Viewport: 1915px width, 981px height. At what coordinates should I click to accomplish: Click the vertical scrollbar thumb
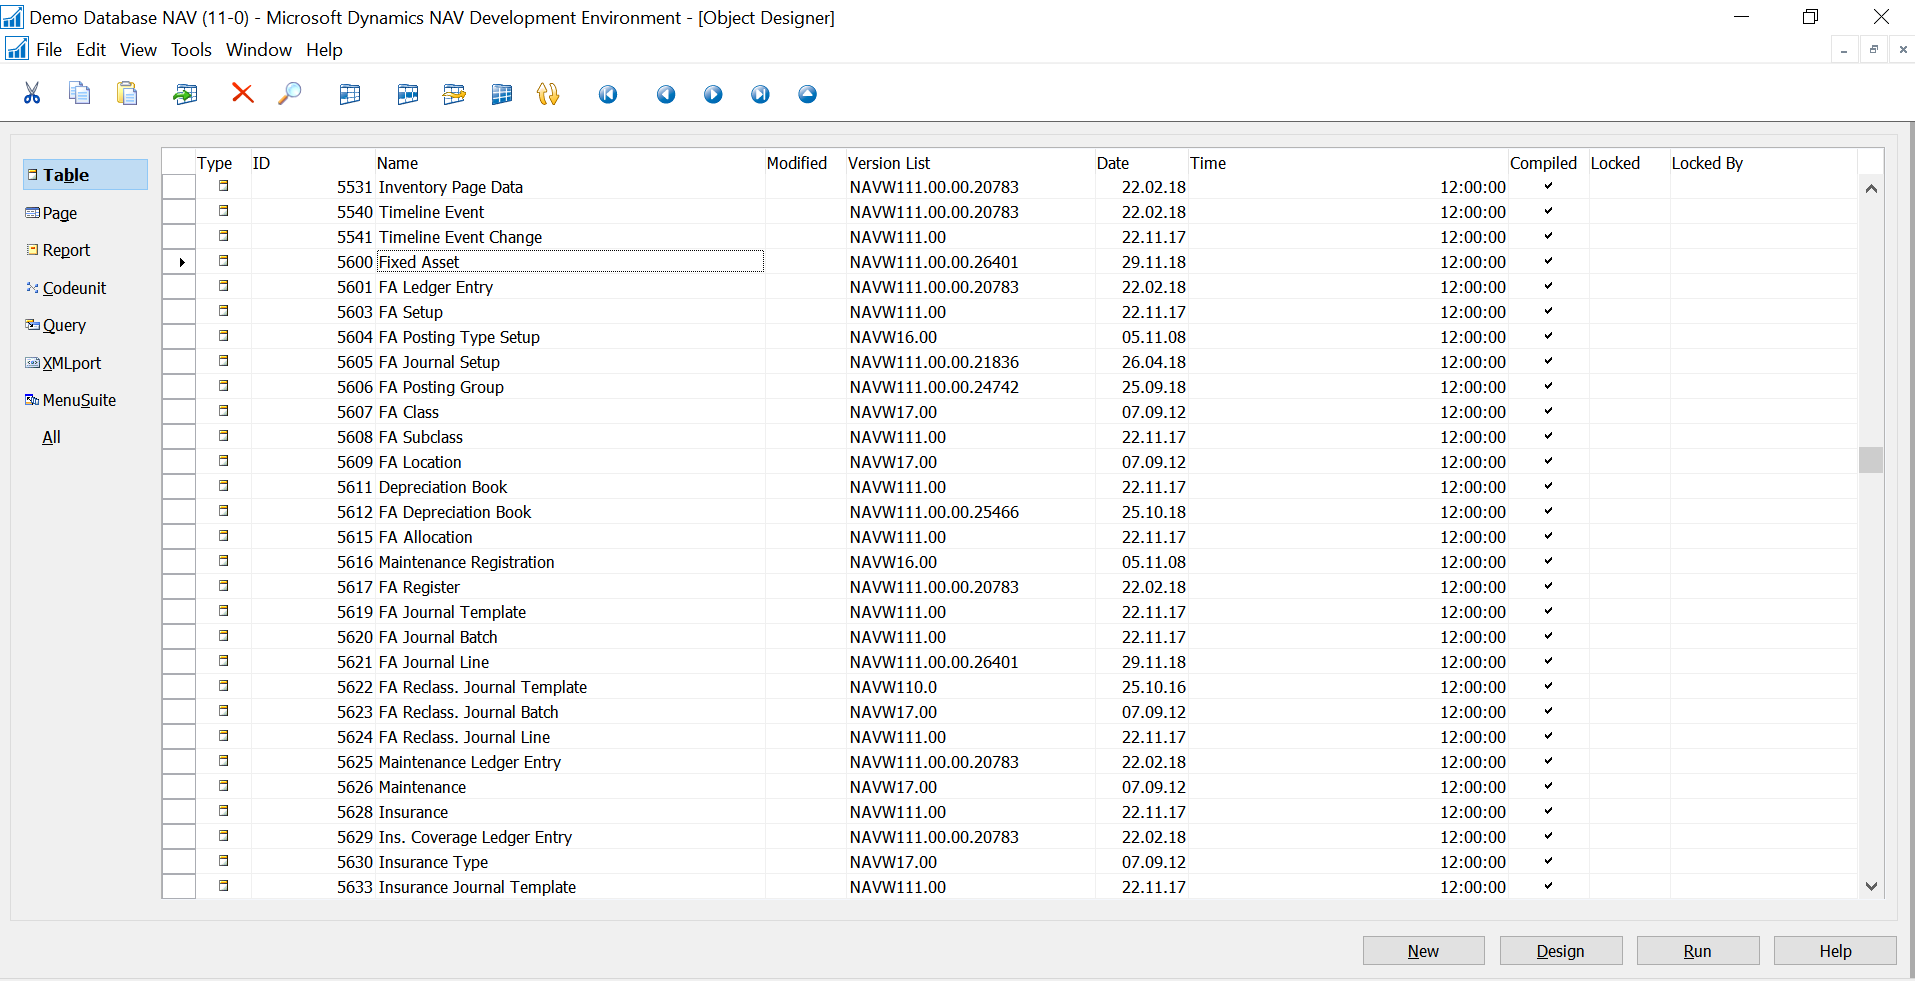[x=1871, y=459]
